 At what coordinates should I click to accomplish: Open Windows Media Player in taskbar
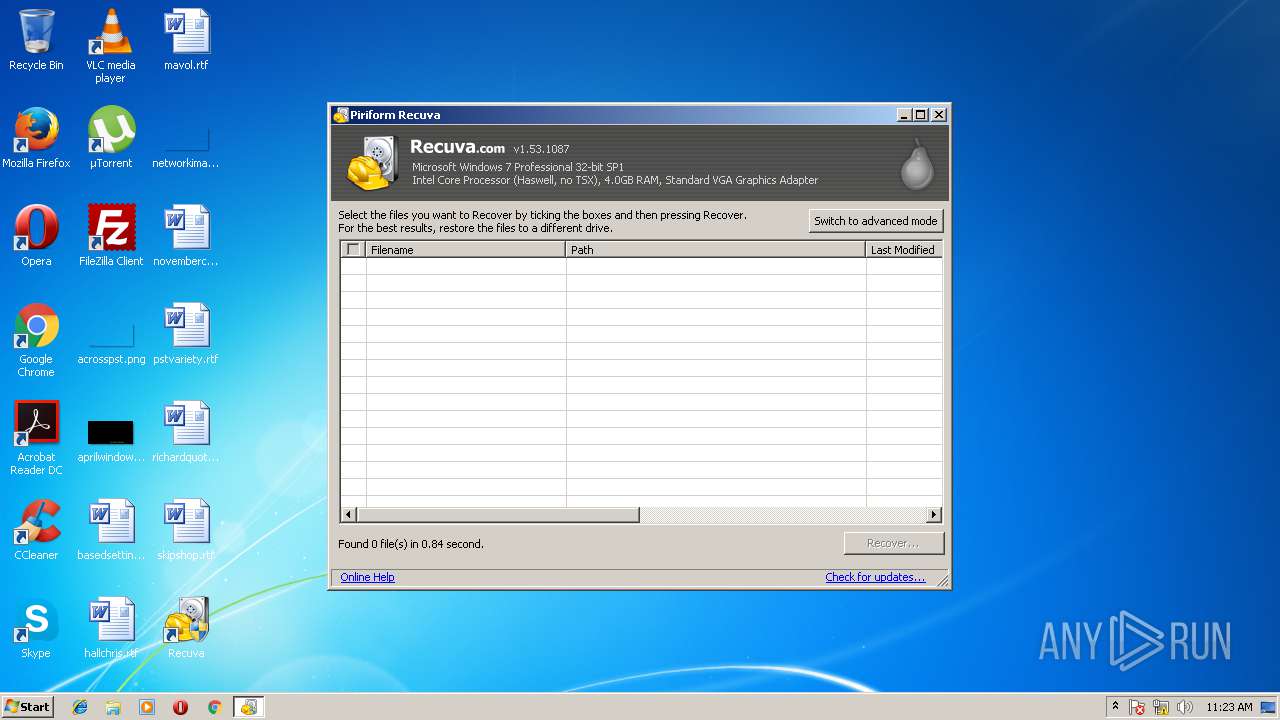[x=147, y=707]
